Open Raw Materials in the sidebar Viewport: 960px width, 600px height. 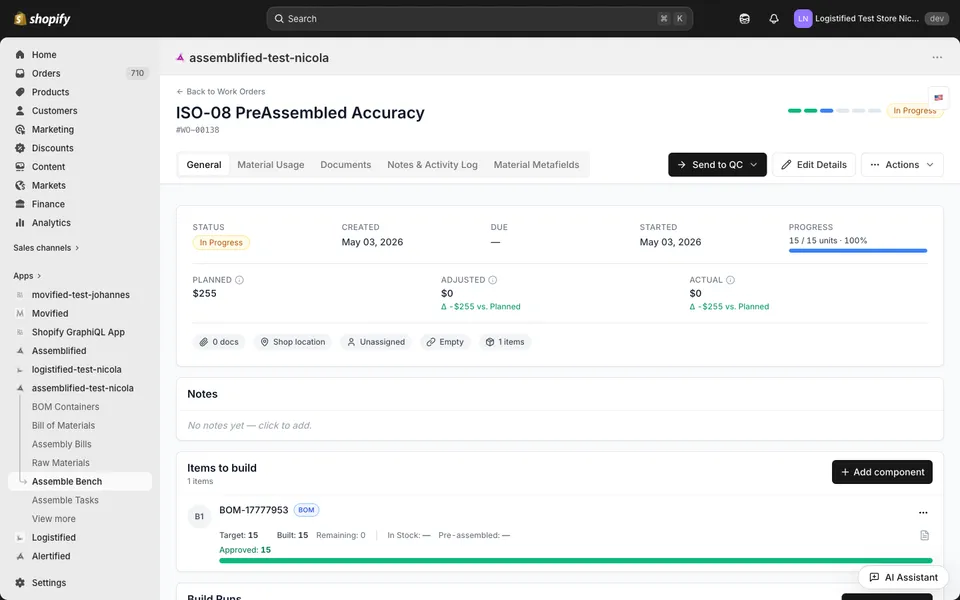pyautogui.click(x=61, y=463)
